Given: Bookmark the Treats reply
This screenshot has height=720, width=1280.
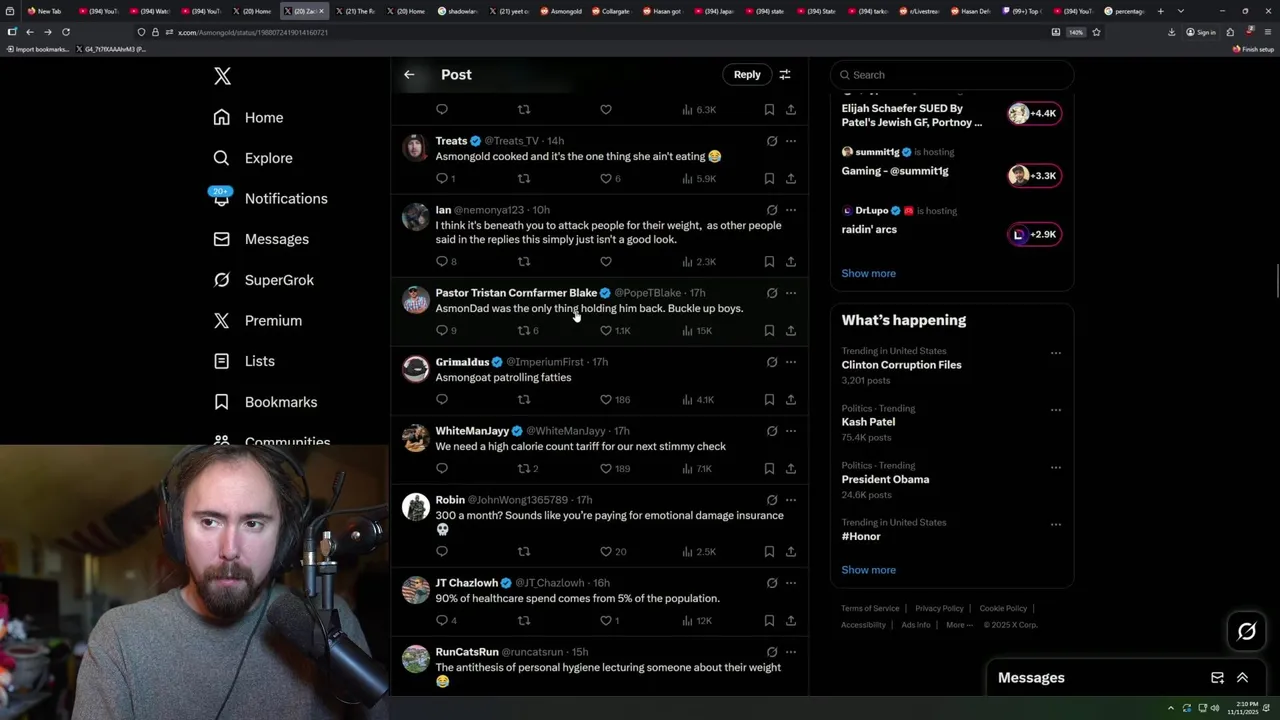Looking at the screenshot, I should [769, 179].
